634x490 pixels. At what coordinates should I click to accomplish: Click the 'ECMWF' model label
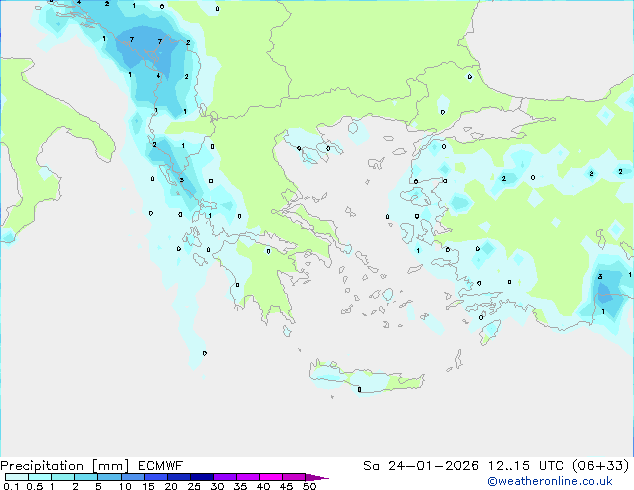[161, 466]
